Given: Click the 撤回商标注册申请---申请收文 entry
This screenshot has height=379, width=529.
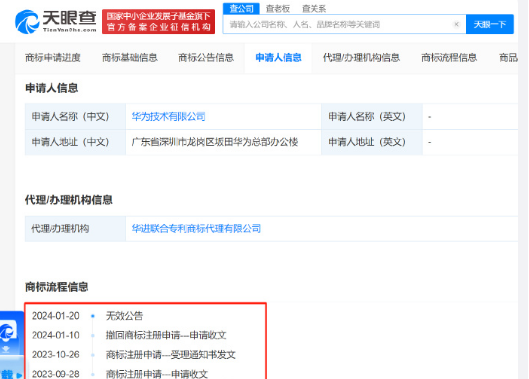Looking at the screenshot, I should pyautogui.click(x=166, y=335).
